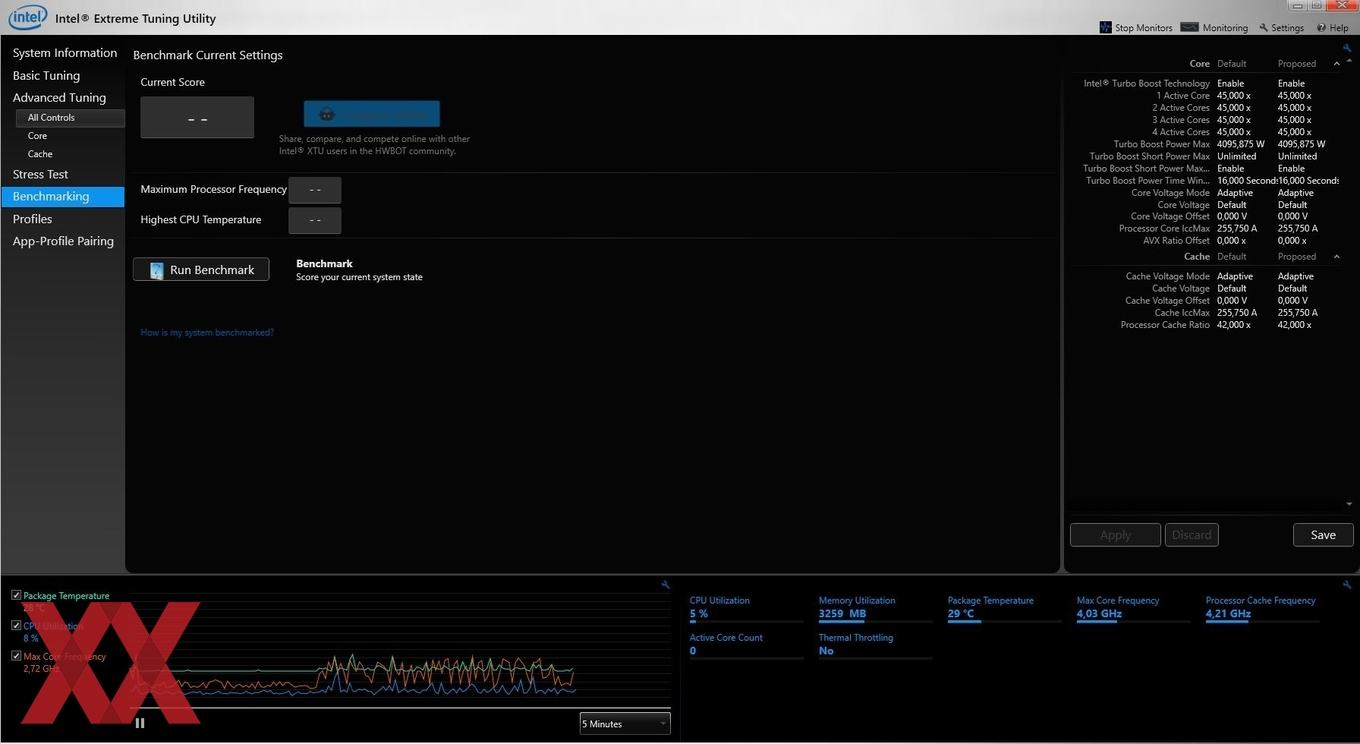Select Benchmarking in the sidebar
This screenshot has width=1360, height=744.
tap(62, 197)
